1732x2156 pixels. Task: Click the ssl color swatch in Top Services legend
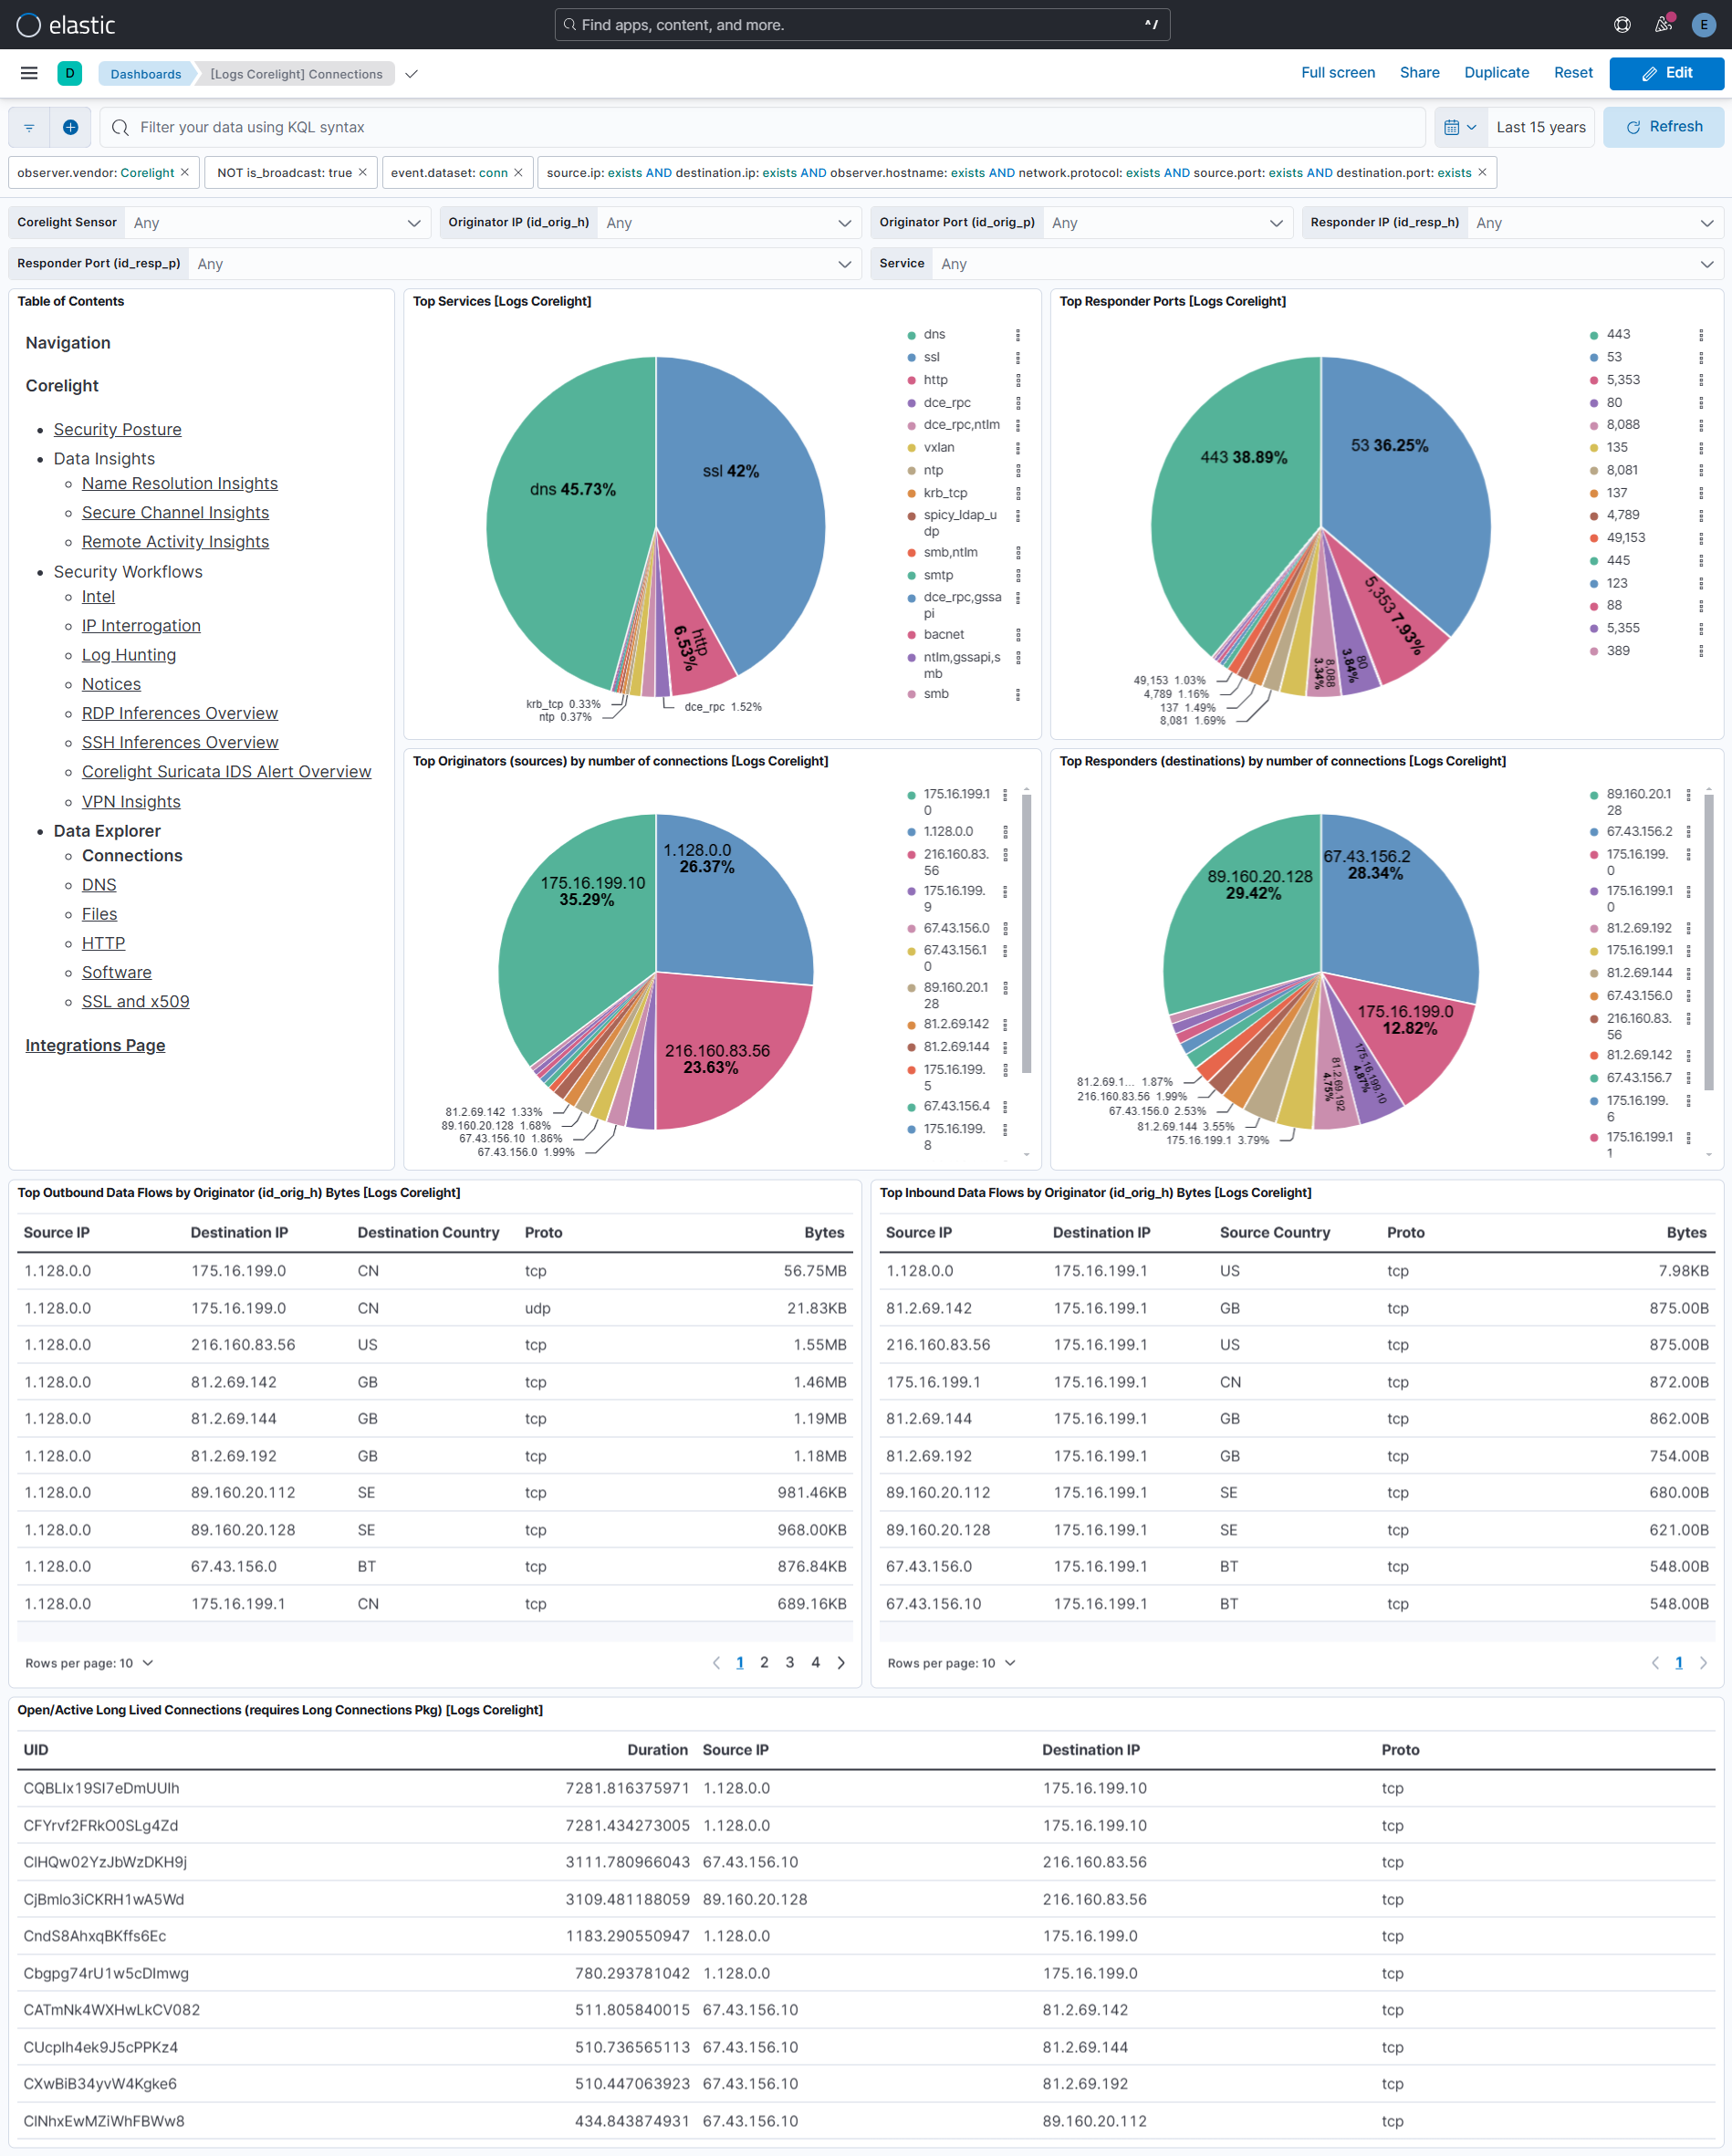911,356
